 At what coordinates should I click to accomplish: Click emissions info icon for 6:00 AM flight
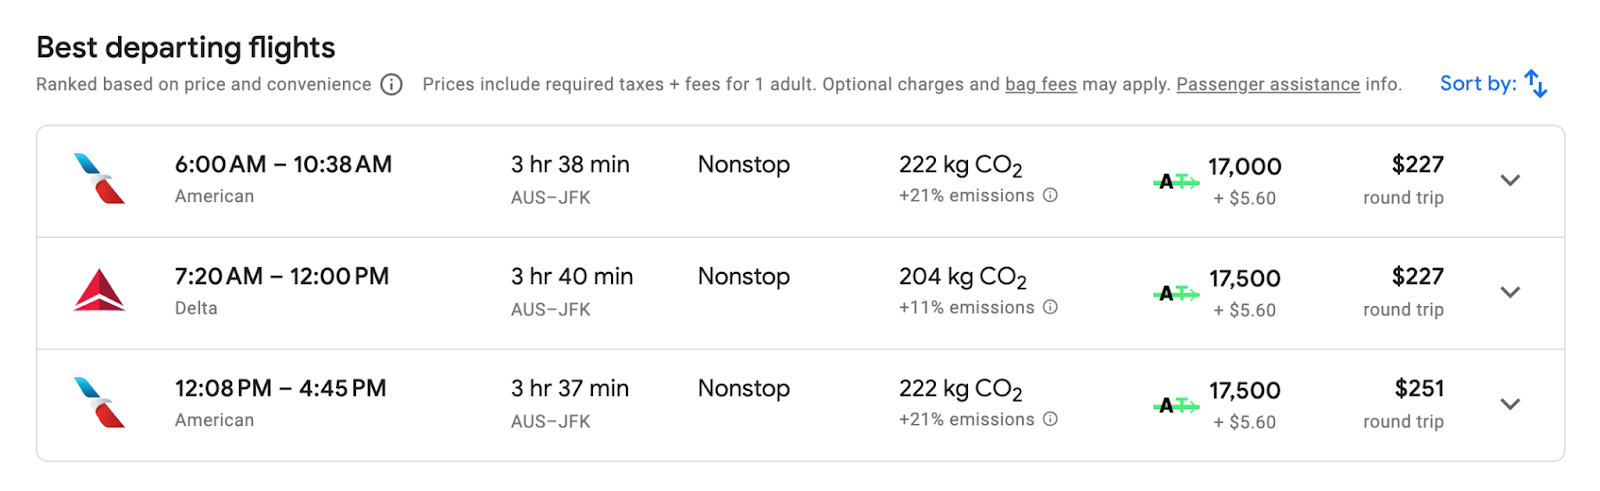coord(1050,195)
